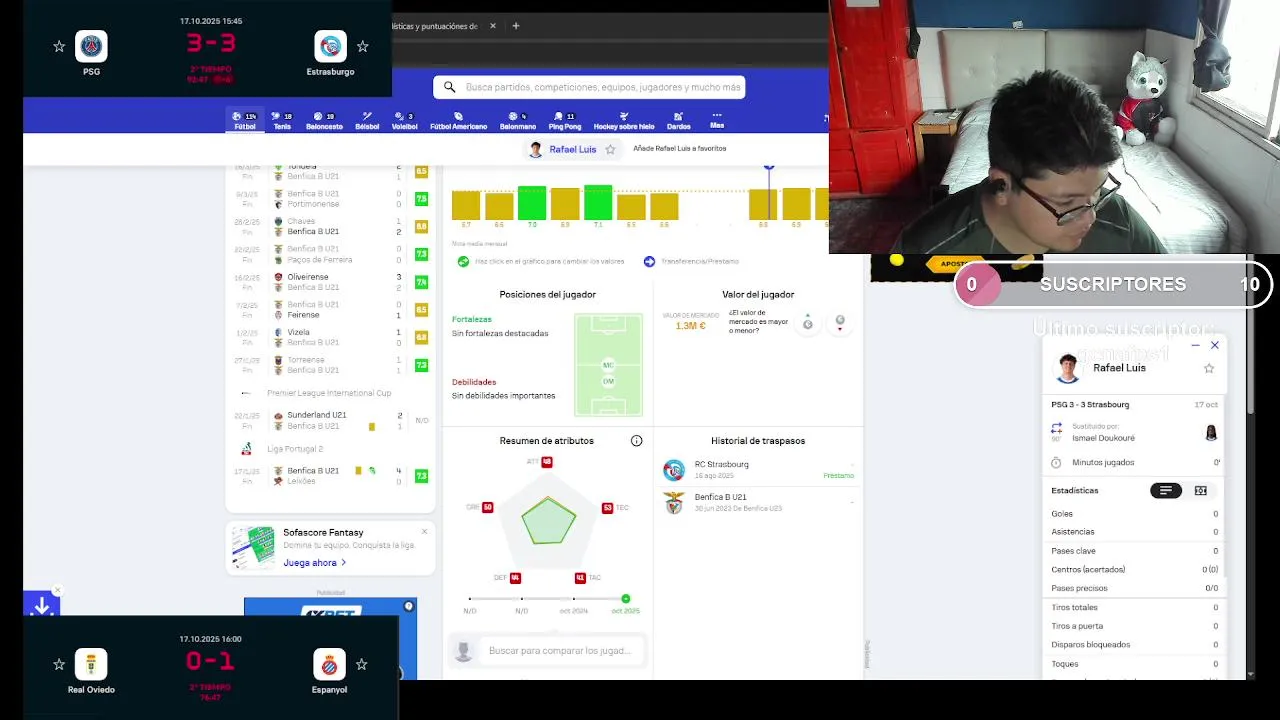Select oct 2025 point on attribute timeline
Viewport: 1280px width, 720px height.
(x=625, y=599)
